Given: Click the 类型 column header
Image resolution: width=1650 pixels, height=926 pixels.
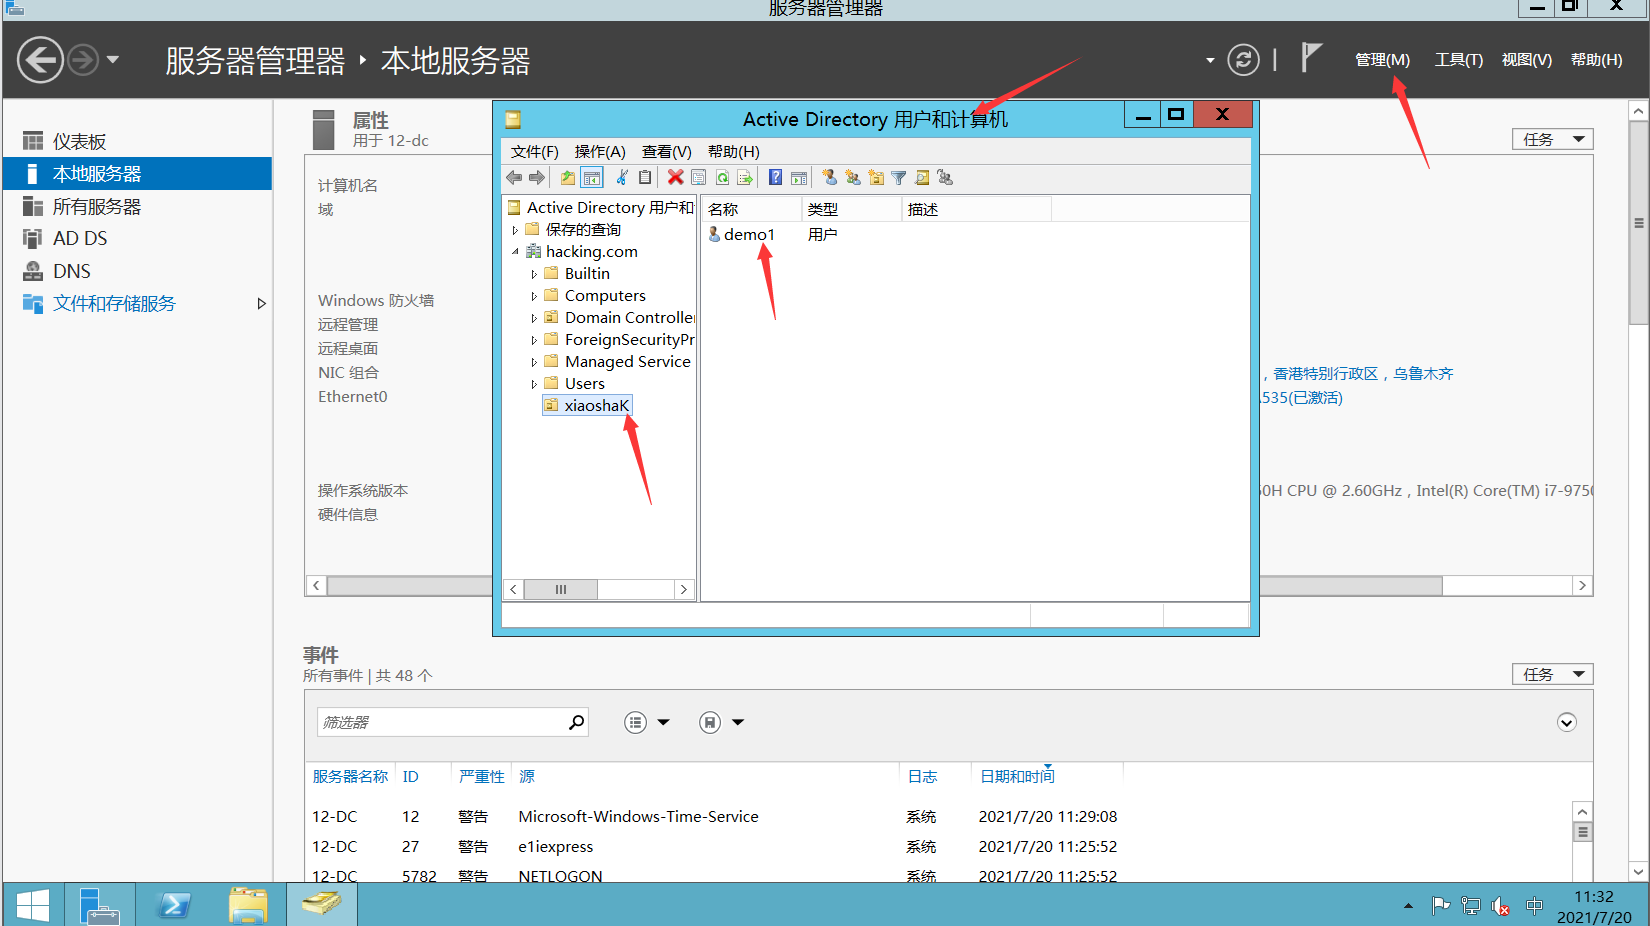Looking at the screenshot, I should pos(852,209).
